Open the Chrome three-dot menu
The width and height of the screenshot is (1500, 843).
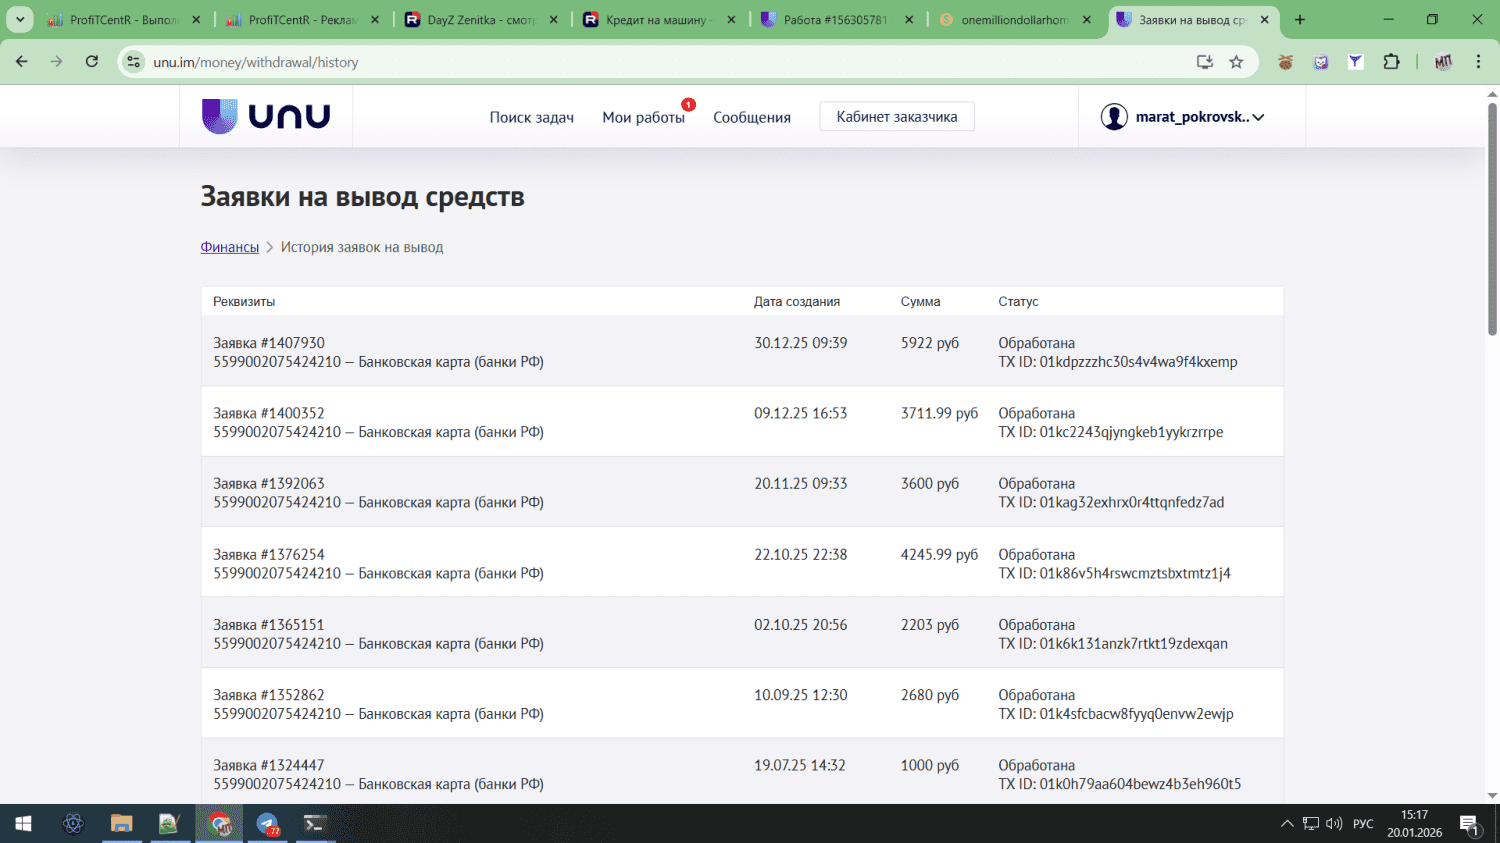tap(1478, 62)
